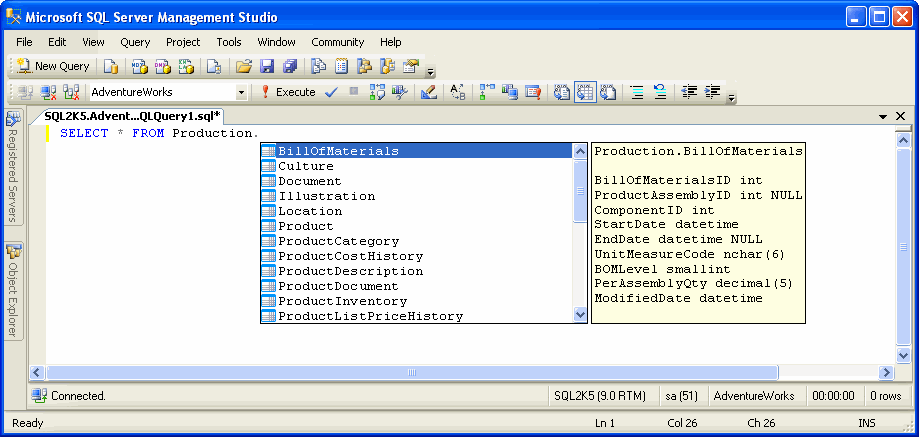Display Estimated Execution Plan
Viewport: 919px width, 437px height.
coord(377,92)
